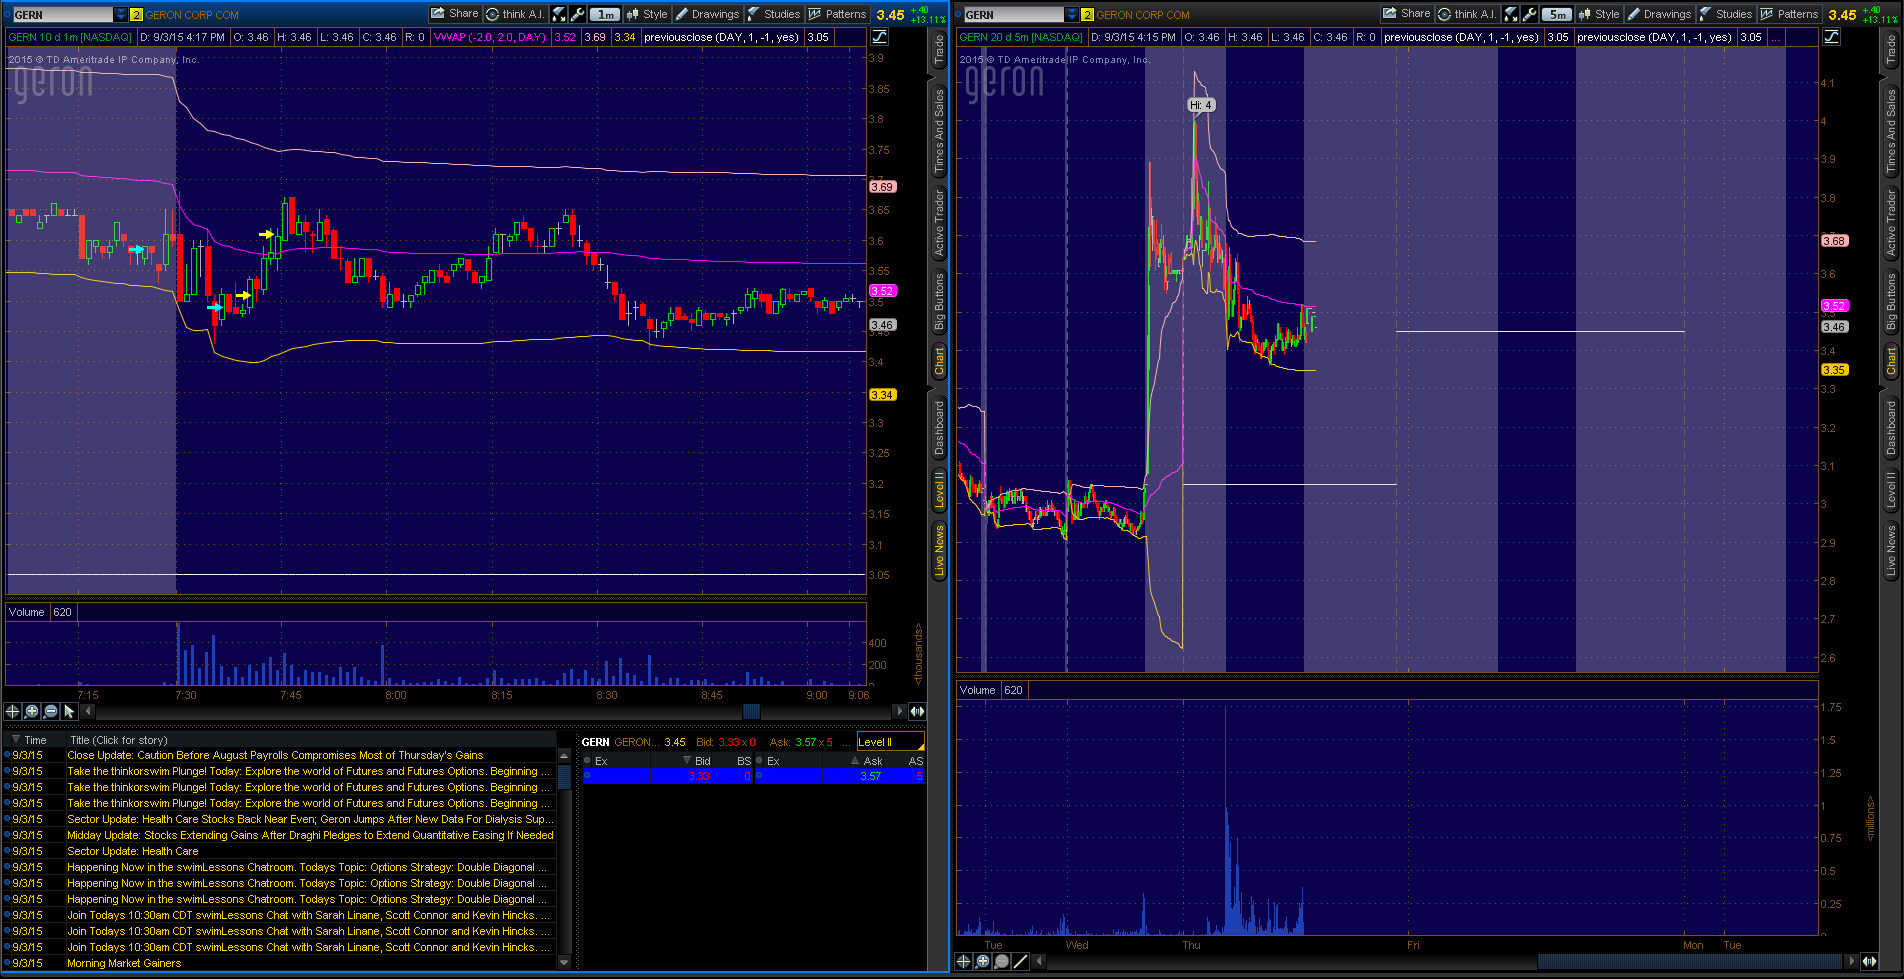The image size is (1904, 979).
Task: Click GERN symbol field in right chart
Action: [1012, 15]
